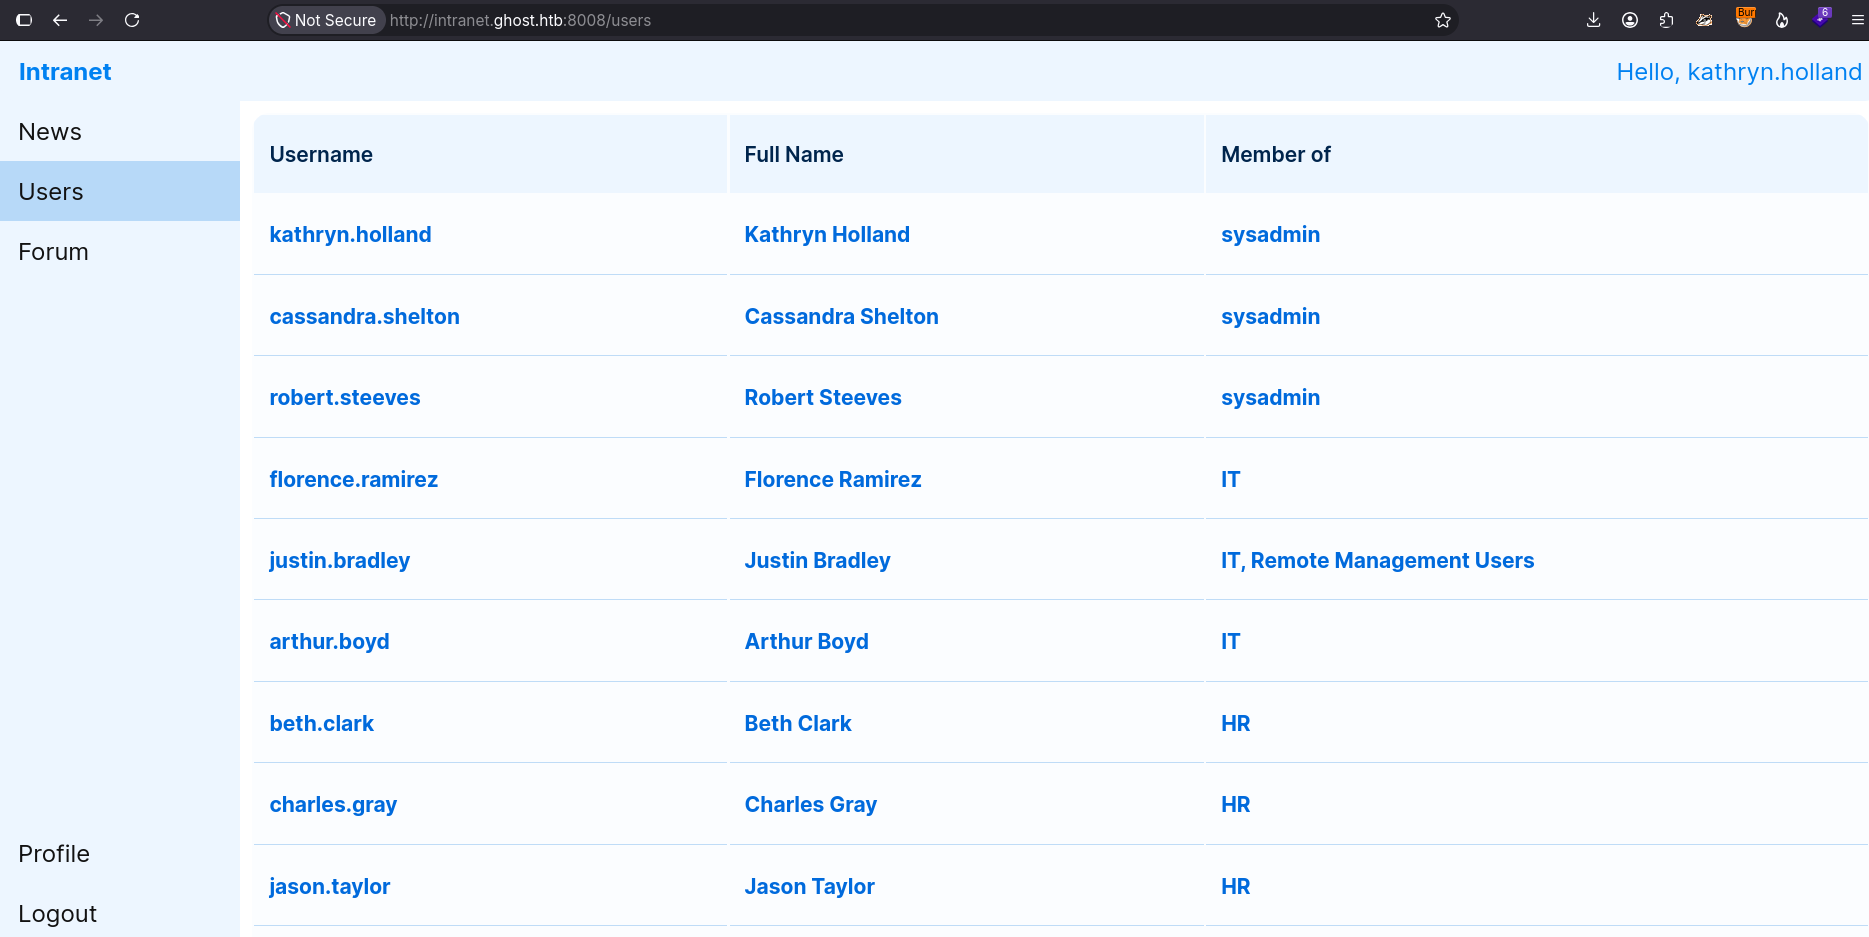Go back using the back arrow

click(60, 20)
